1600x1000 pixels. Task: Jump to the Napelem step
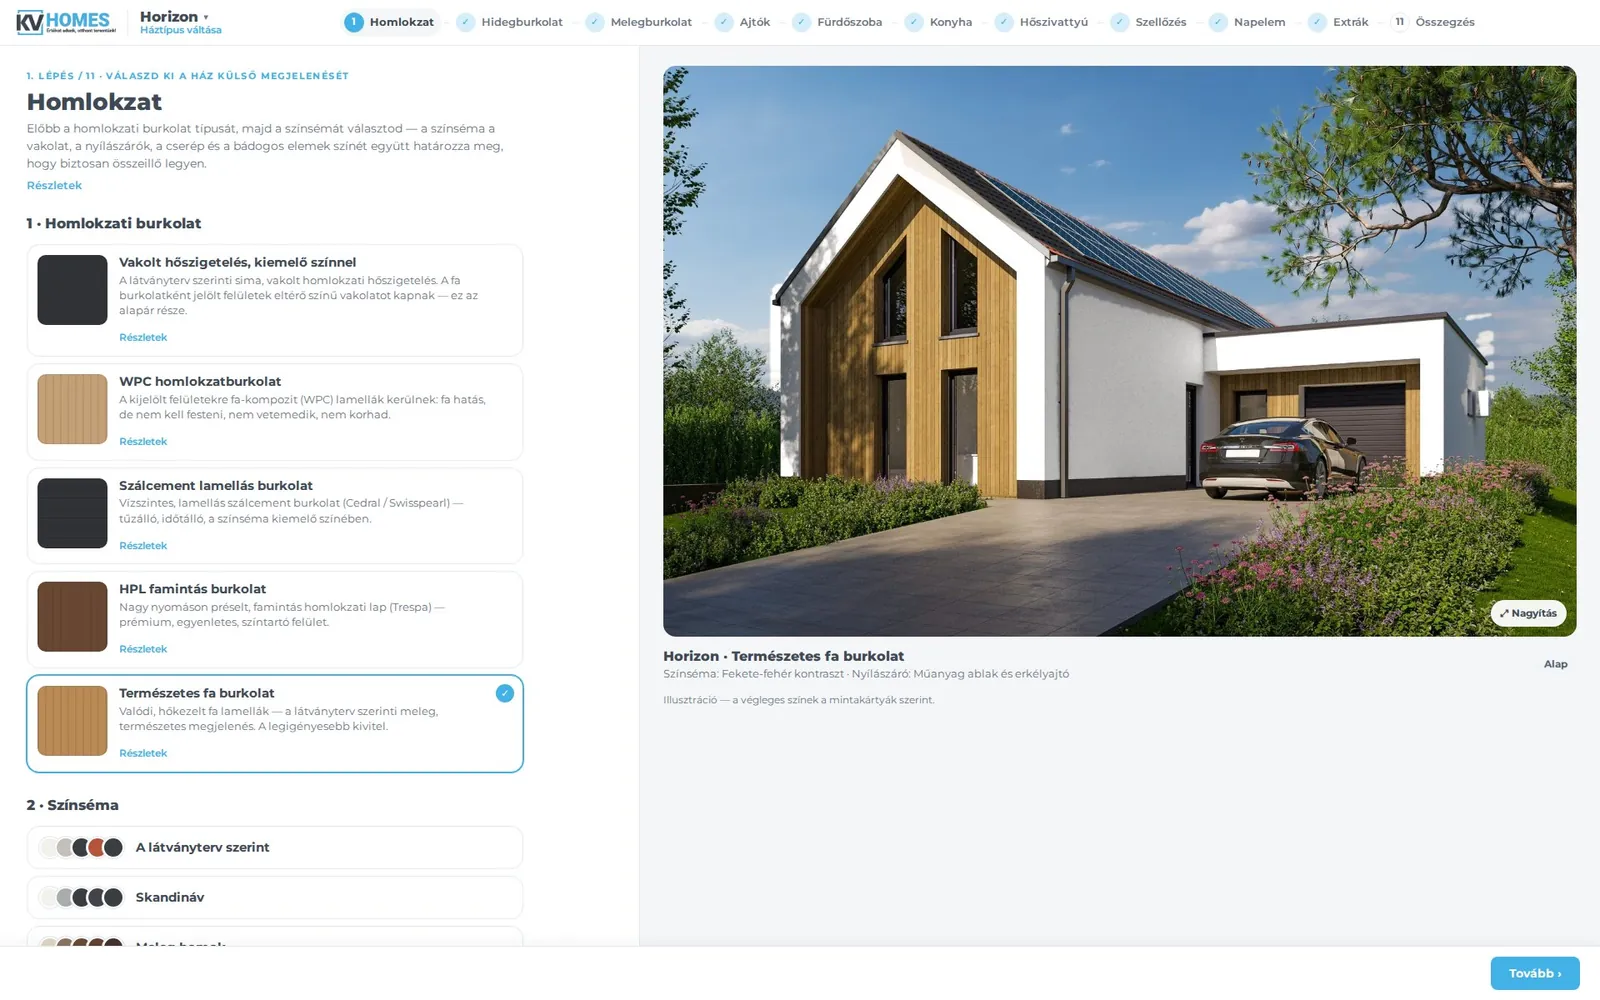click(1247, 22)
